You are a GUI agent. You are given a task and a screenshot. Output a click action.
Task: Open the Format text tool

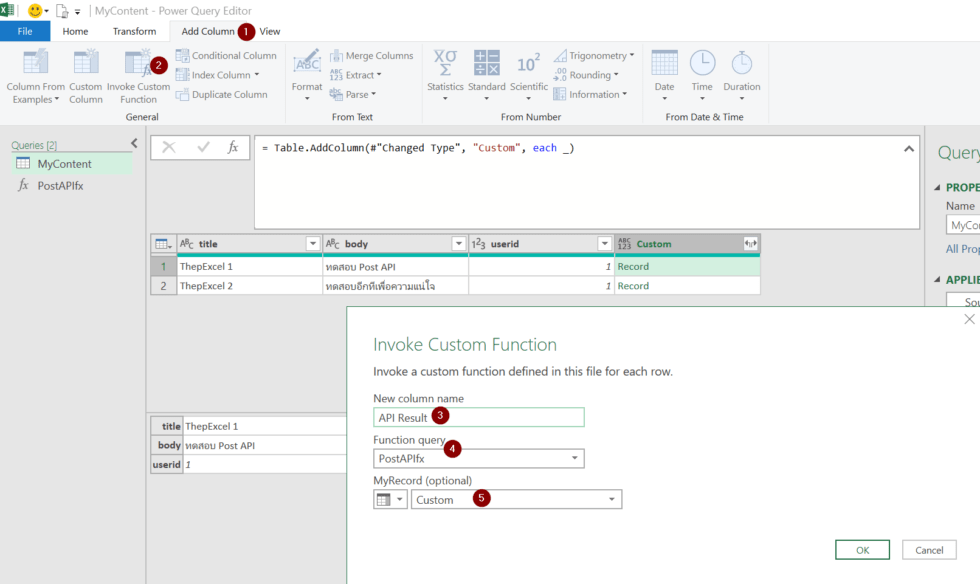tap(307, 64)
